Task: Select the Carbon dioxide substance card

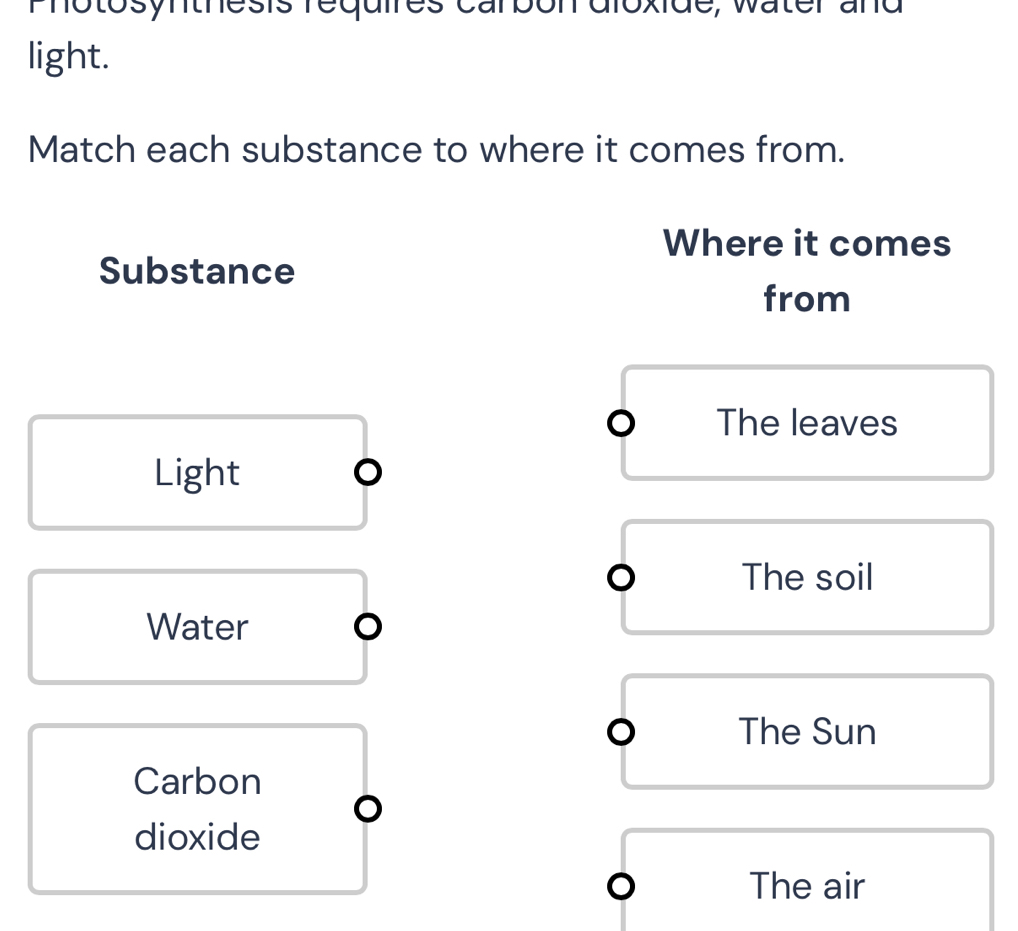Action: pos(197,808)
